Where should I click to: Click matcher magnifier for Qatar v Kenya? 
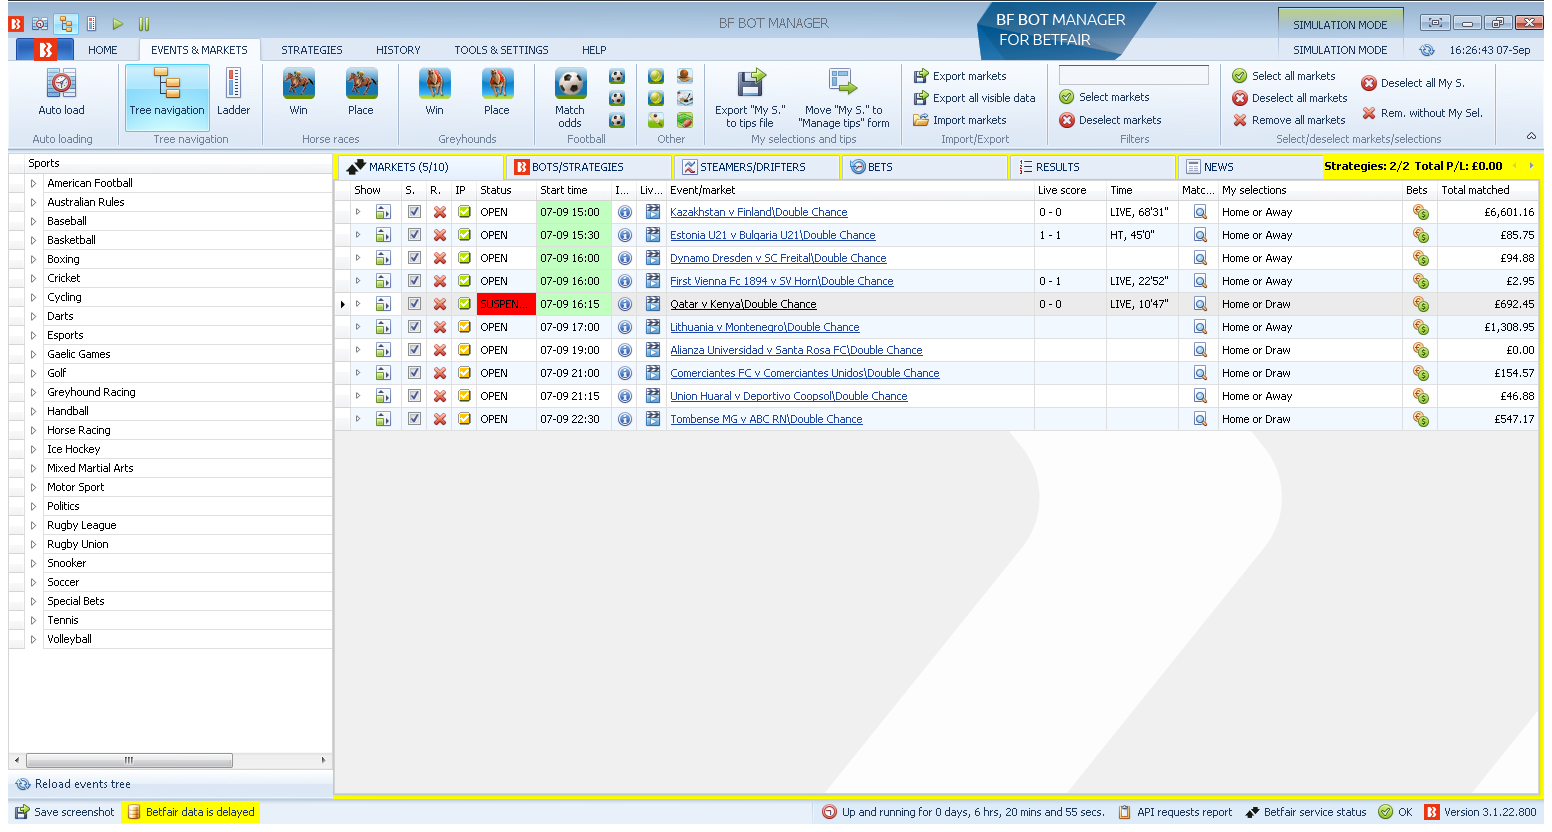click(x=1200, y=304)
